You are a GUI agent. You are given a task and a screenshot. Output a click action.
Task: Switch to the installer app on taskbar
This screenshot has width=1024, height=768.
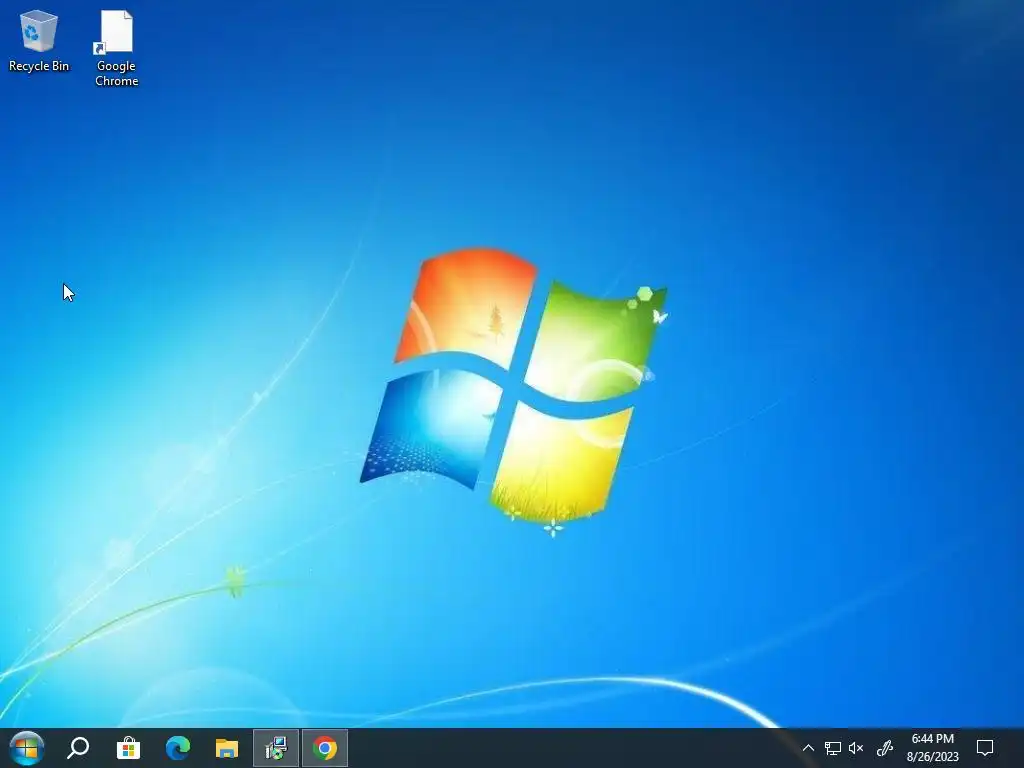tap(276, 748)
